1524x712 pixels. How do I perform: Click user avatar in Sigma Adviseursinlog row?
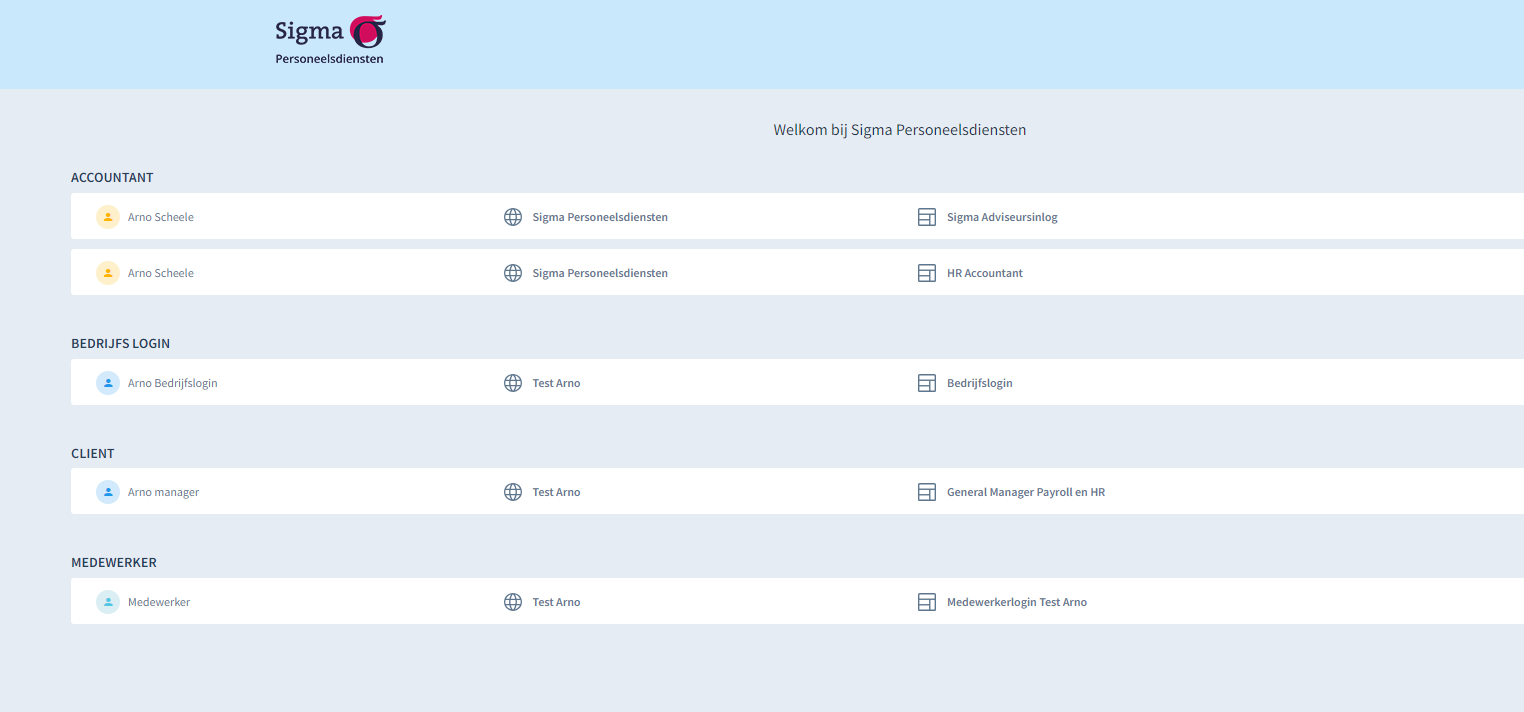pos(108,217)
